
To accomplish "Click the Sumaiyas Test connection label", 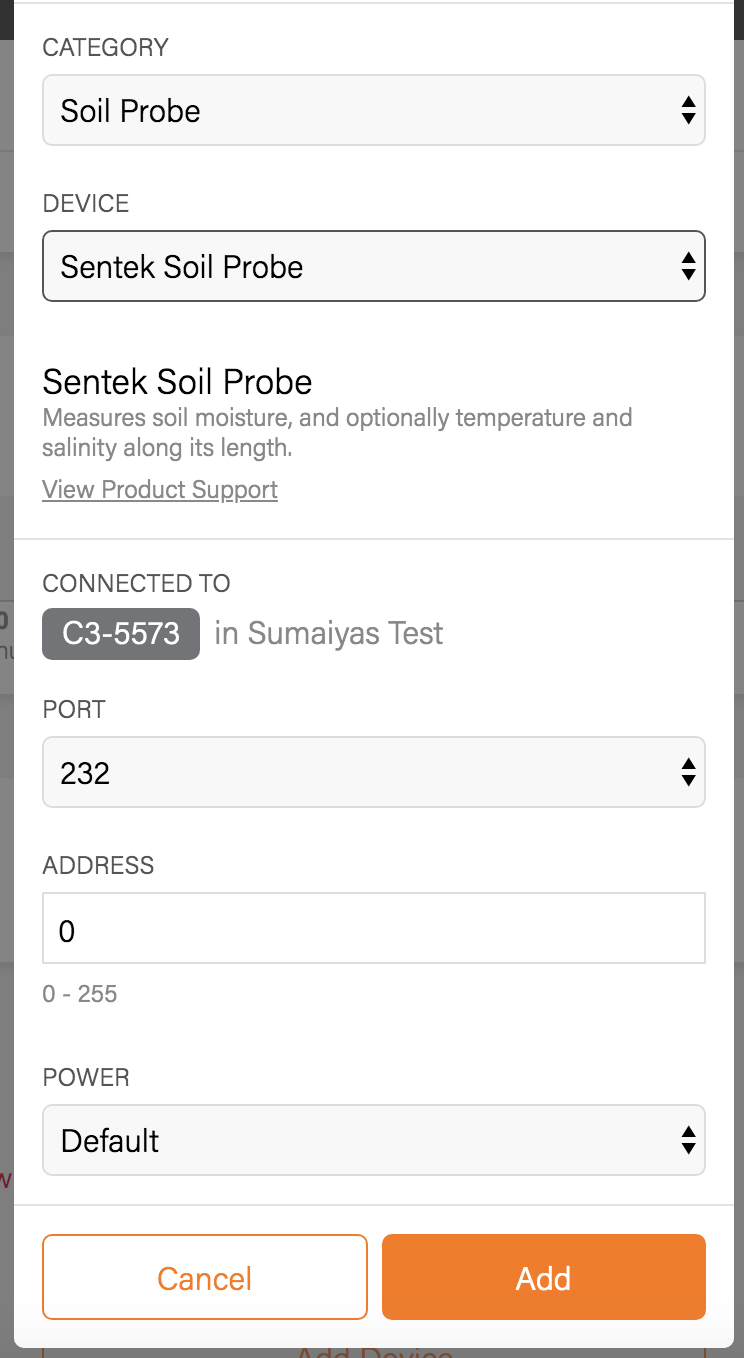I will point(328,633).
